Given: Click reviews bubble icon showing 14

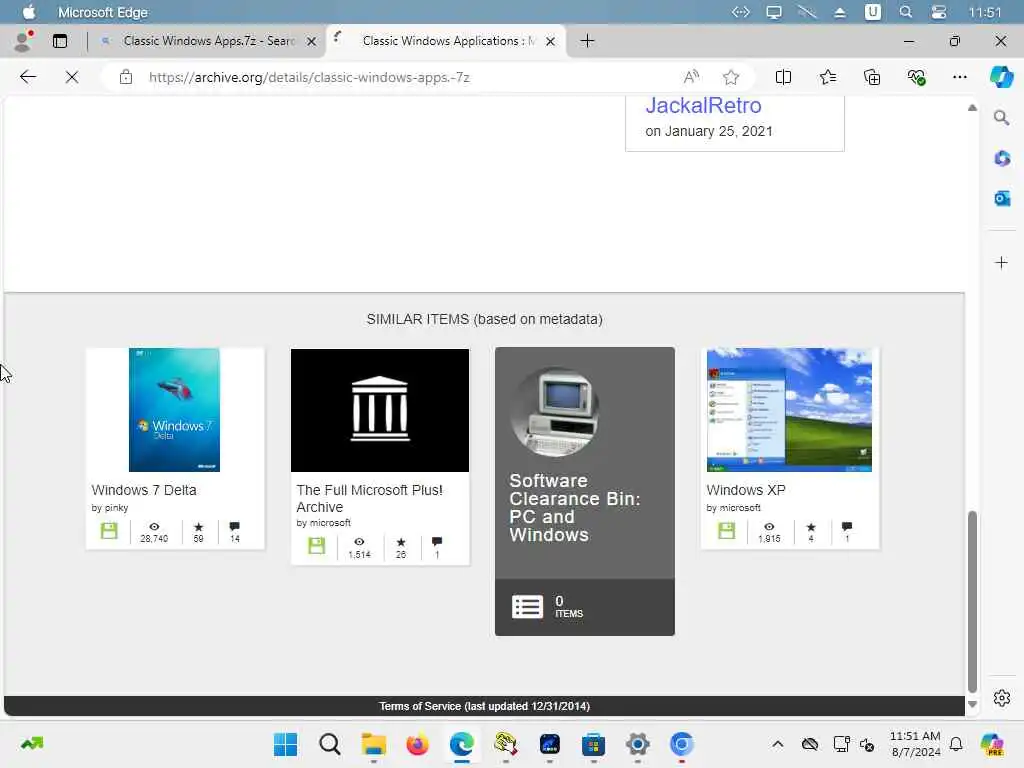Looking at the screenshot, I should [234, 526].
